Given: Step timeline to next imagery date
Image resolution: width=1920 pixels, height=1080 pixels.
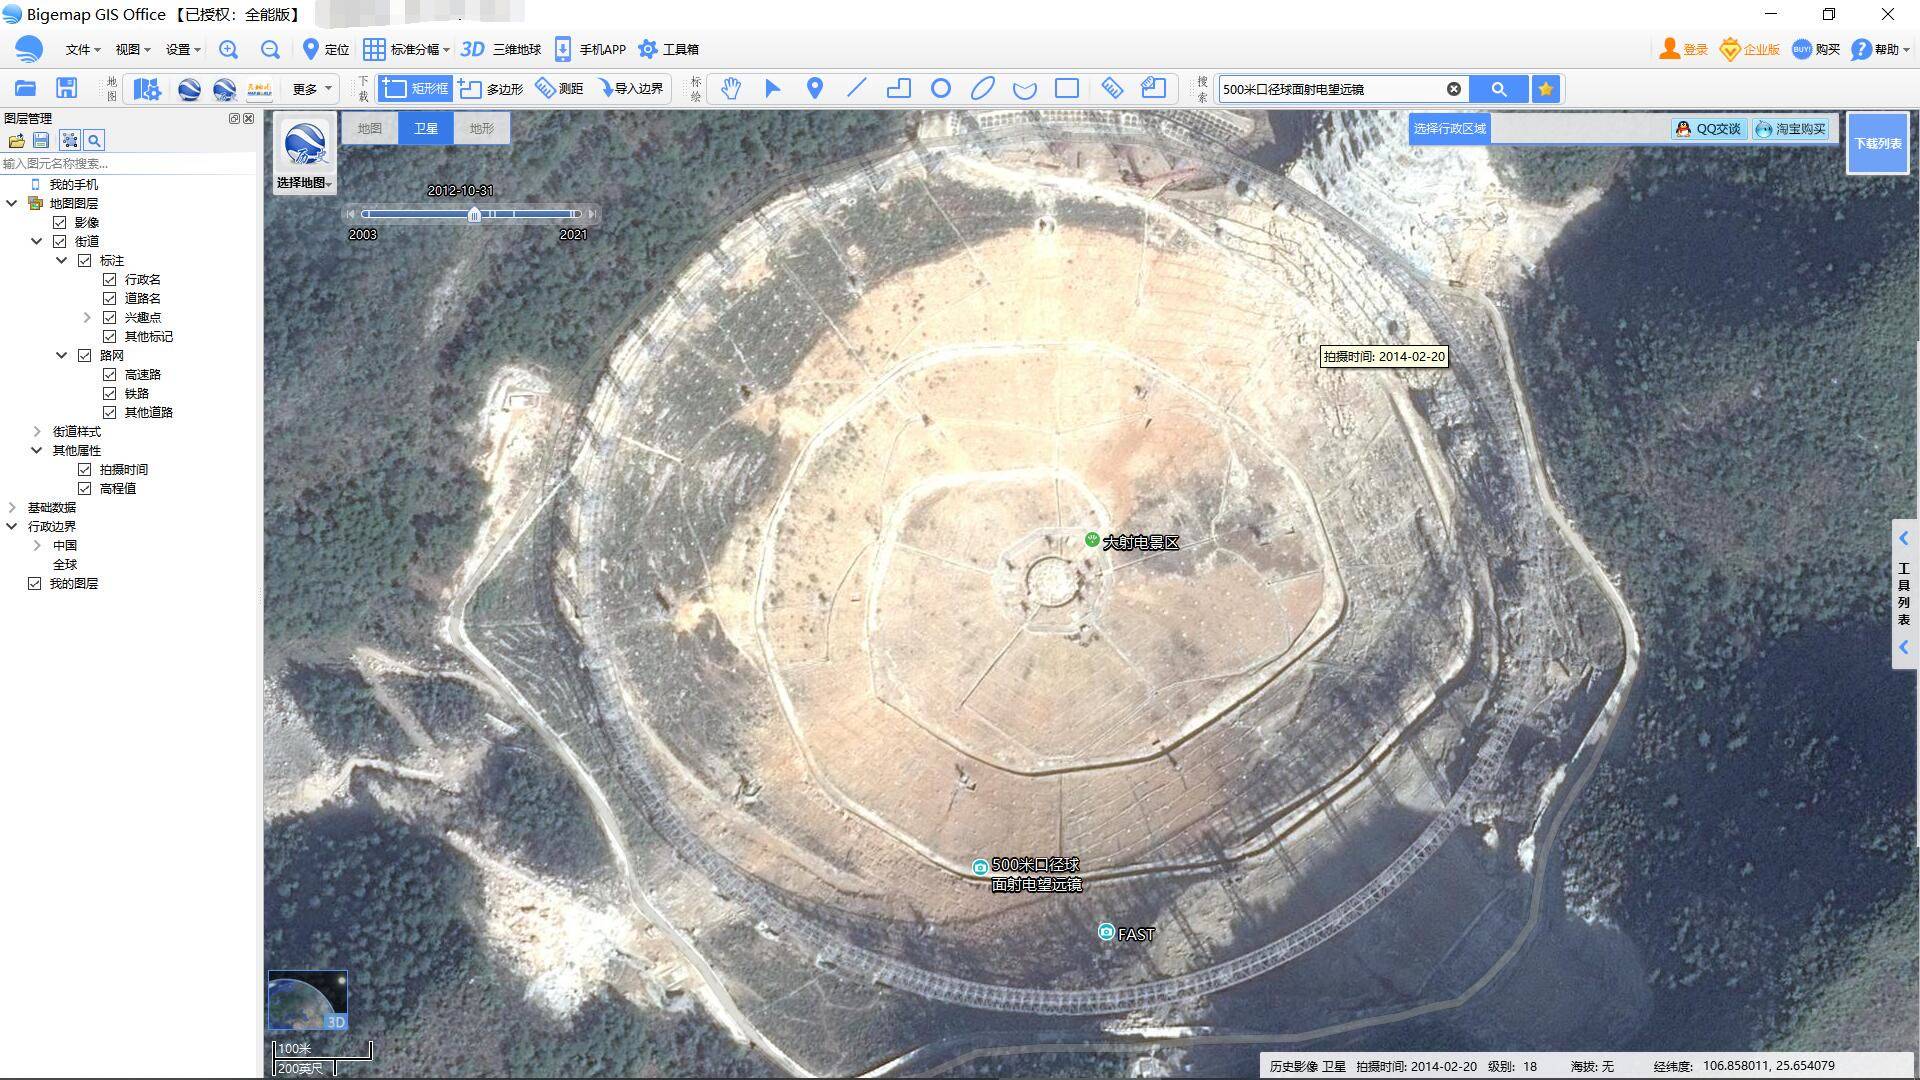Looking at the screenshot, I should (x=592, y=214).
